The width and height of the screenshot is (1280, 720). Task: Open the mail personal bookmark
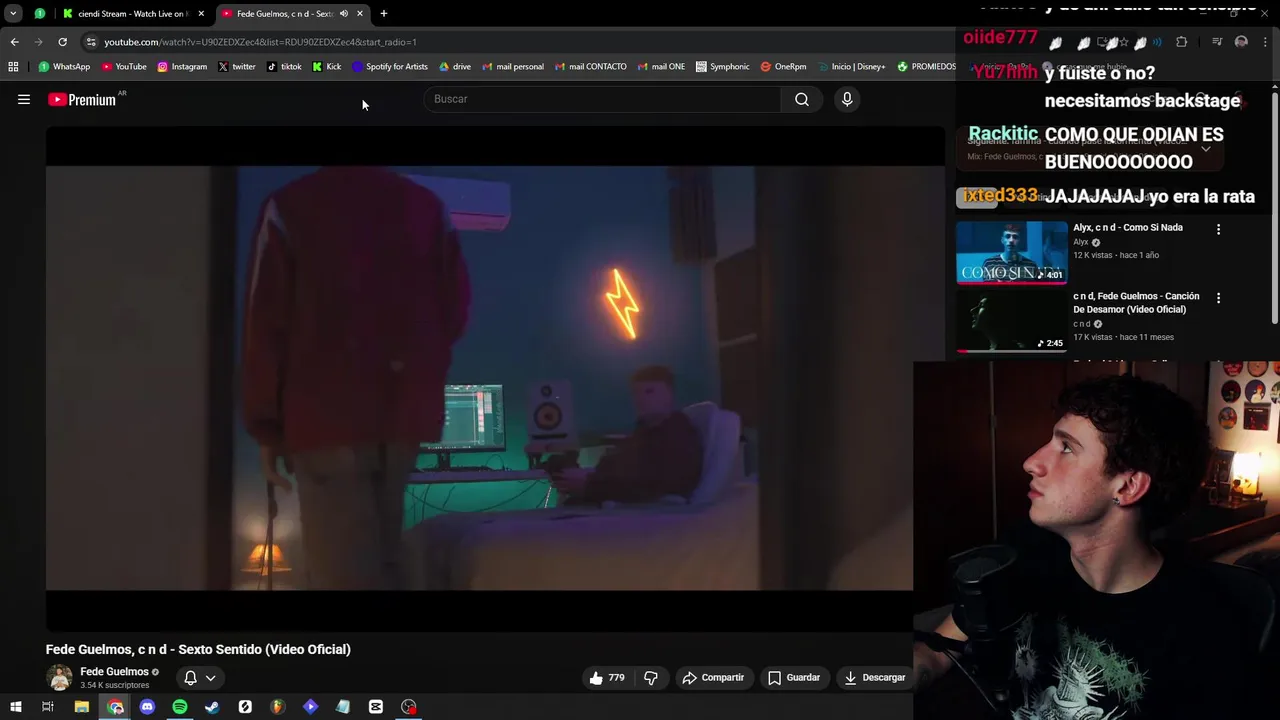pos(513,67)
